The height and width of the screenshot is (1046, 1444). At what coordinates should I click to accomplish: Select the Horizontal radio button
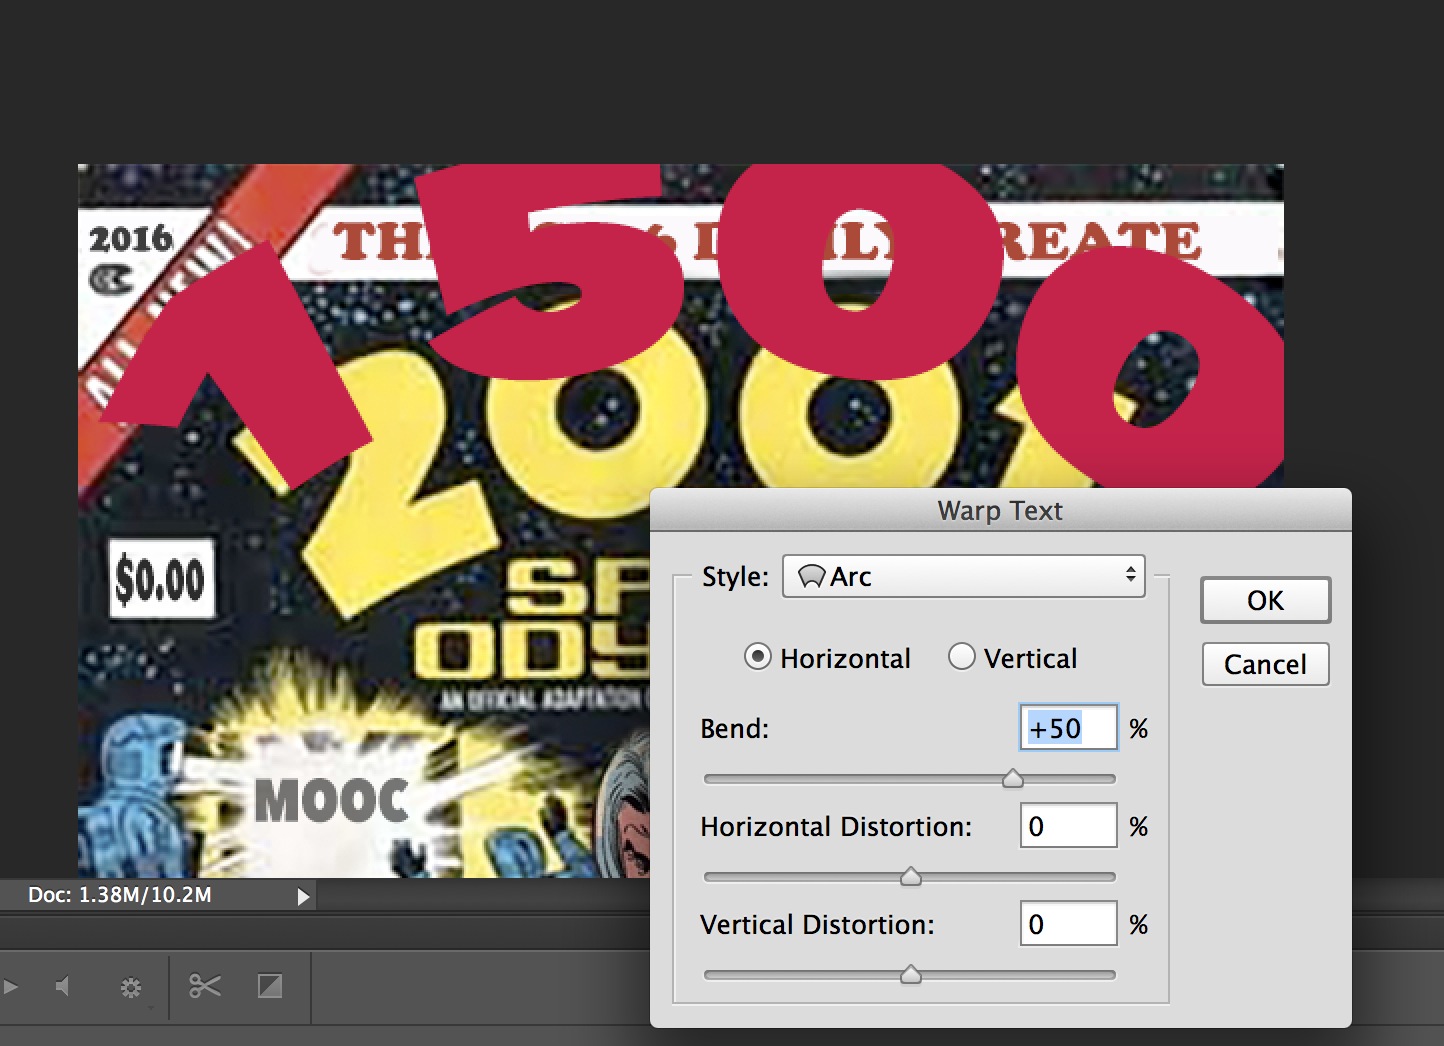tap(758, 657)
